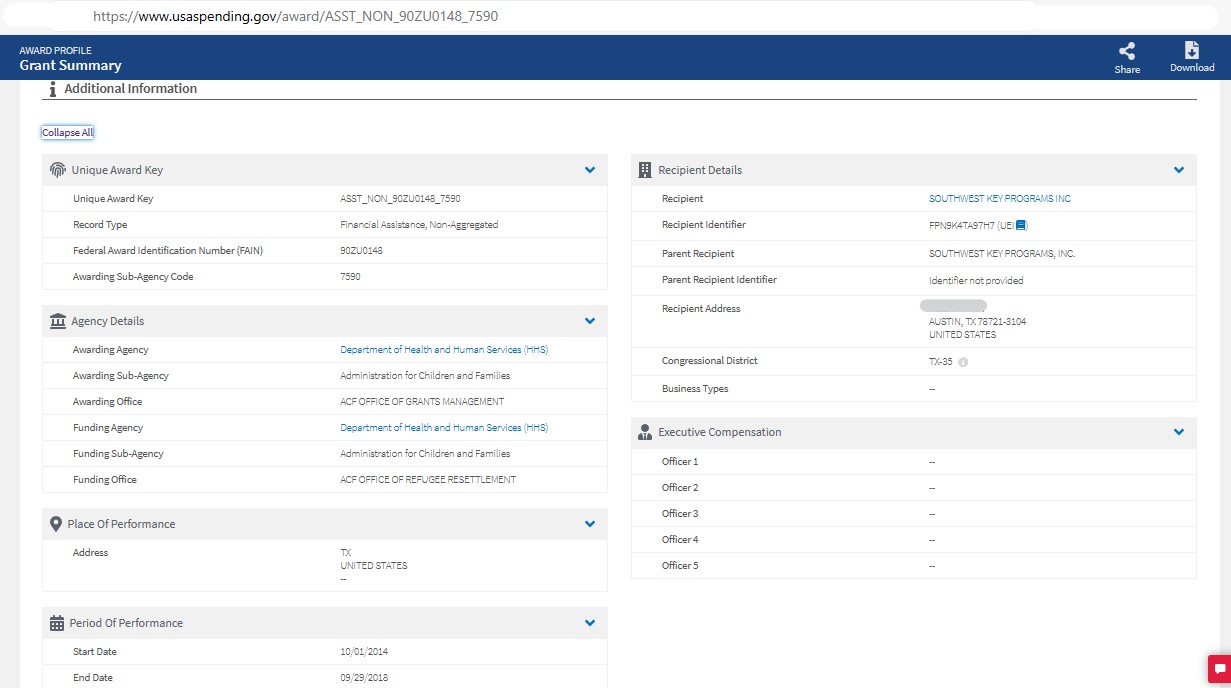
Task: Collapse the Executive Compensation section chevron
Action: [x=1179, y=432]
